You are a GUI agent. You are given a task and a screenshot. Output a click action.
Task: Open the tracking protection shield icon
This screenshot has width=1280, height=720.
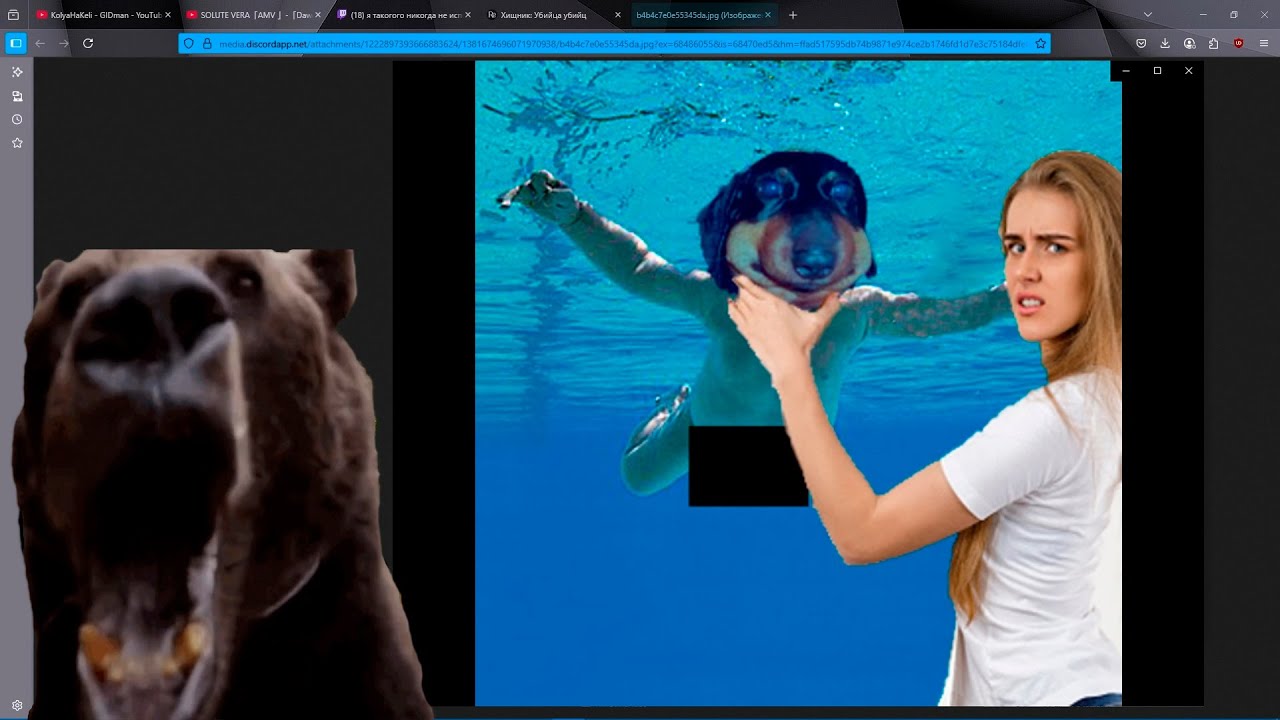(189, 44)
